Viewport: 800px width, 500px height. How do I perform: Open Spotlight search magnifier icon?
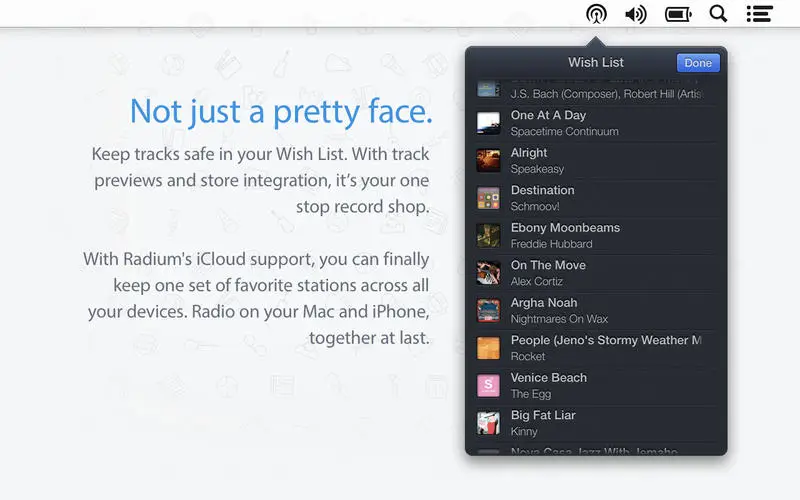click(x=718, y=14)
